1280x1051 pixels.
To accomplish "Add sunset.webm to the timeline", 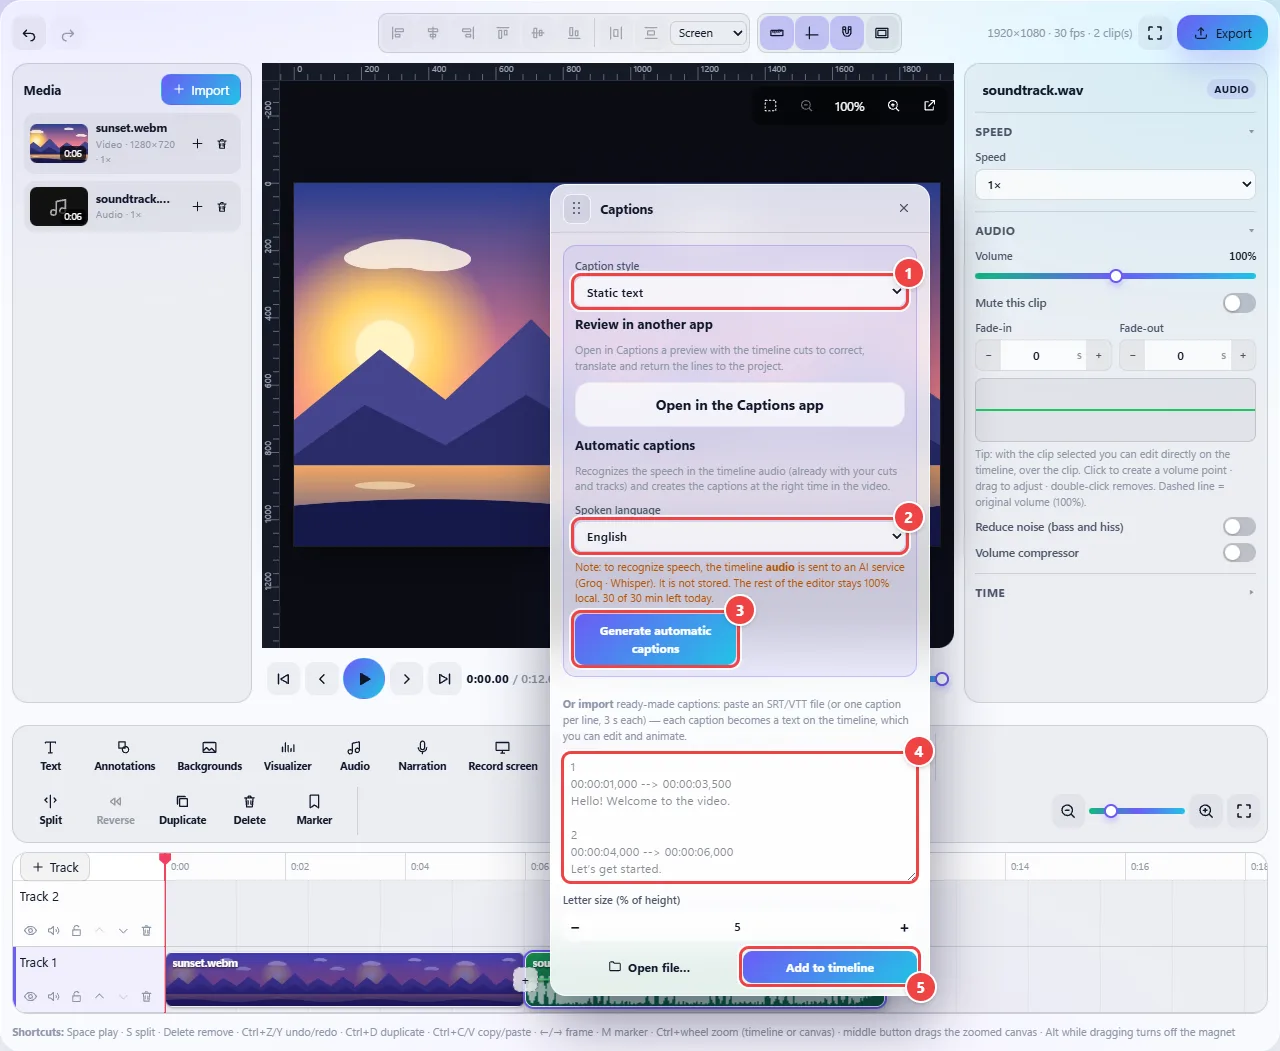I will pos(197,144).
